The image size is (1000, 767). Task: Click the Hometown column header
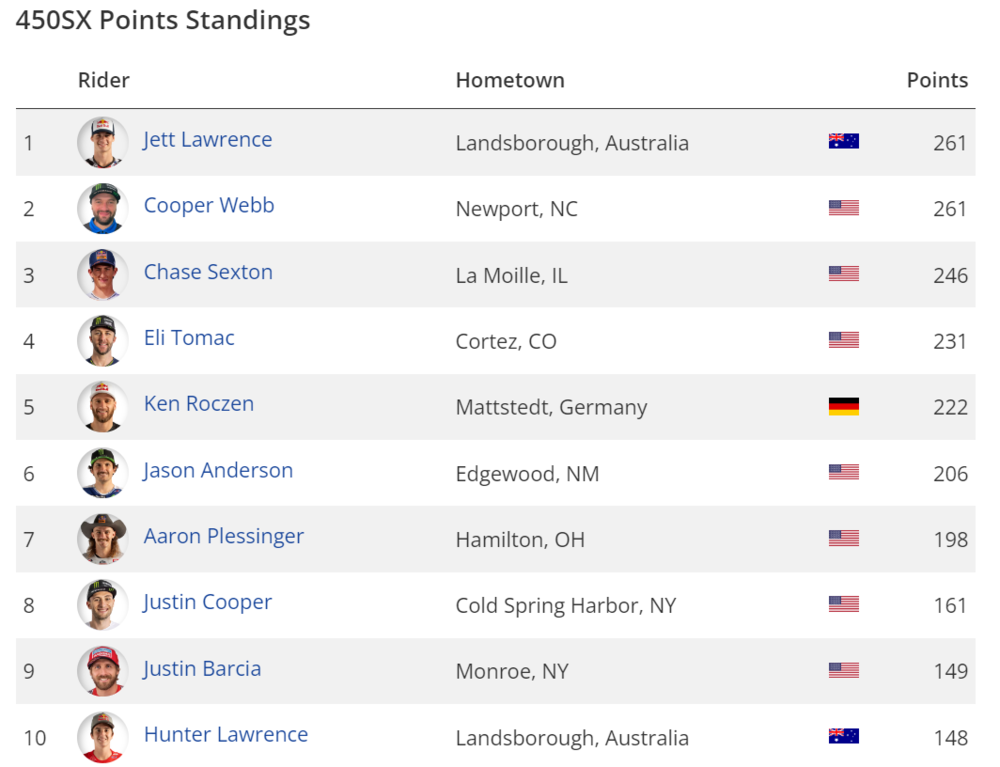[510, 80]
